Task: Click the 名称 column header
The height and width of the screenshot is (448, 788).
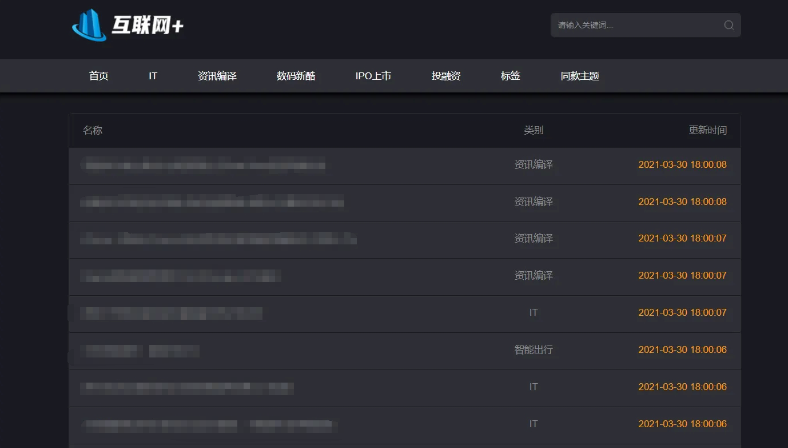Action: coord(92,130)
